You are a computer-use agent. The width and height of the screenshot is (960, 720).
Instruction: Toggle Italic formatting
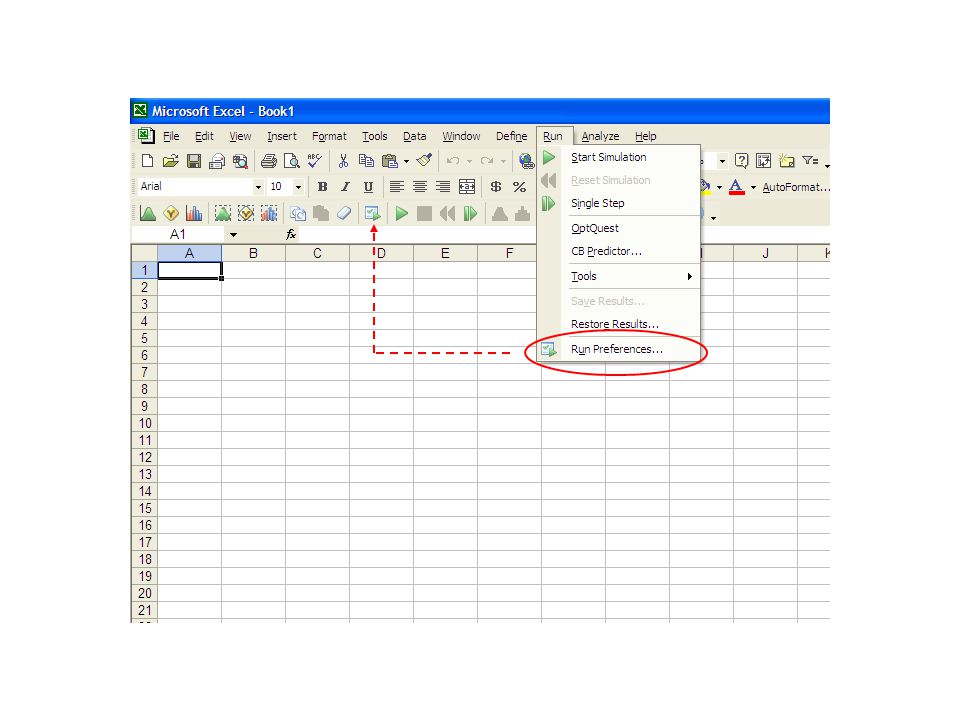tap(345, 187)
